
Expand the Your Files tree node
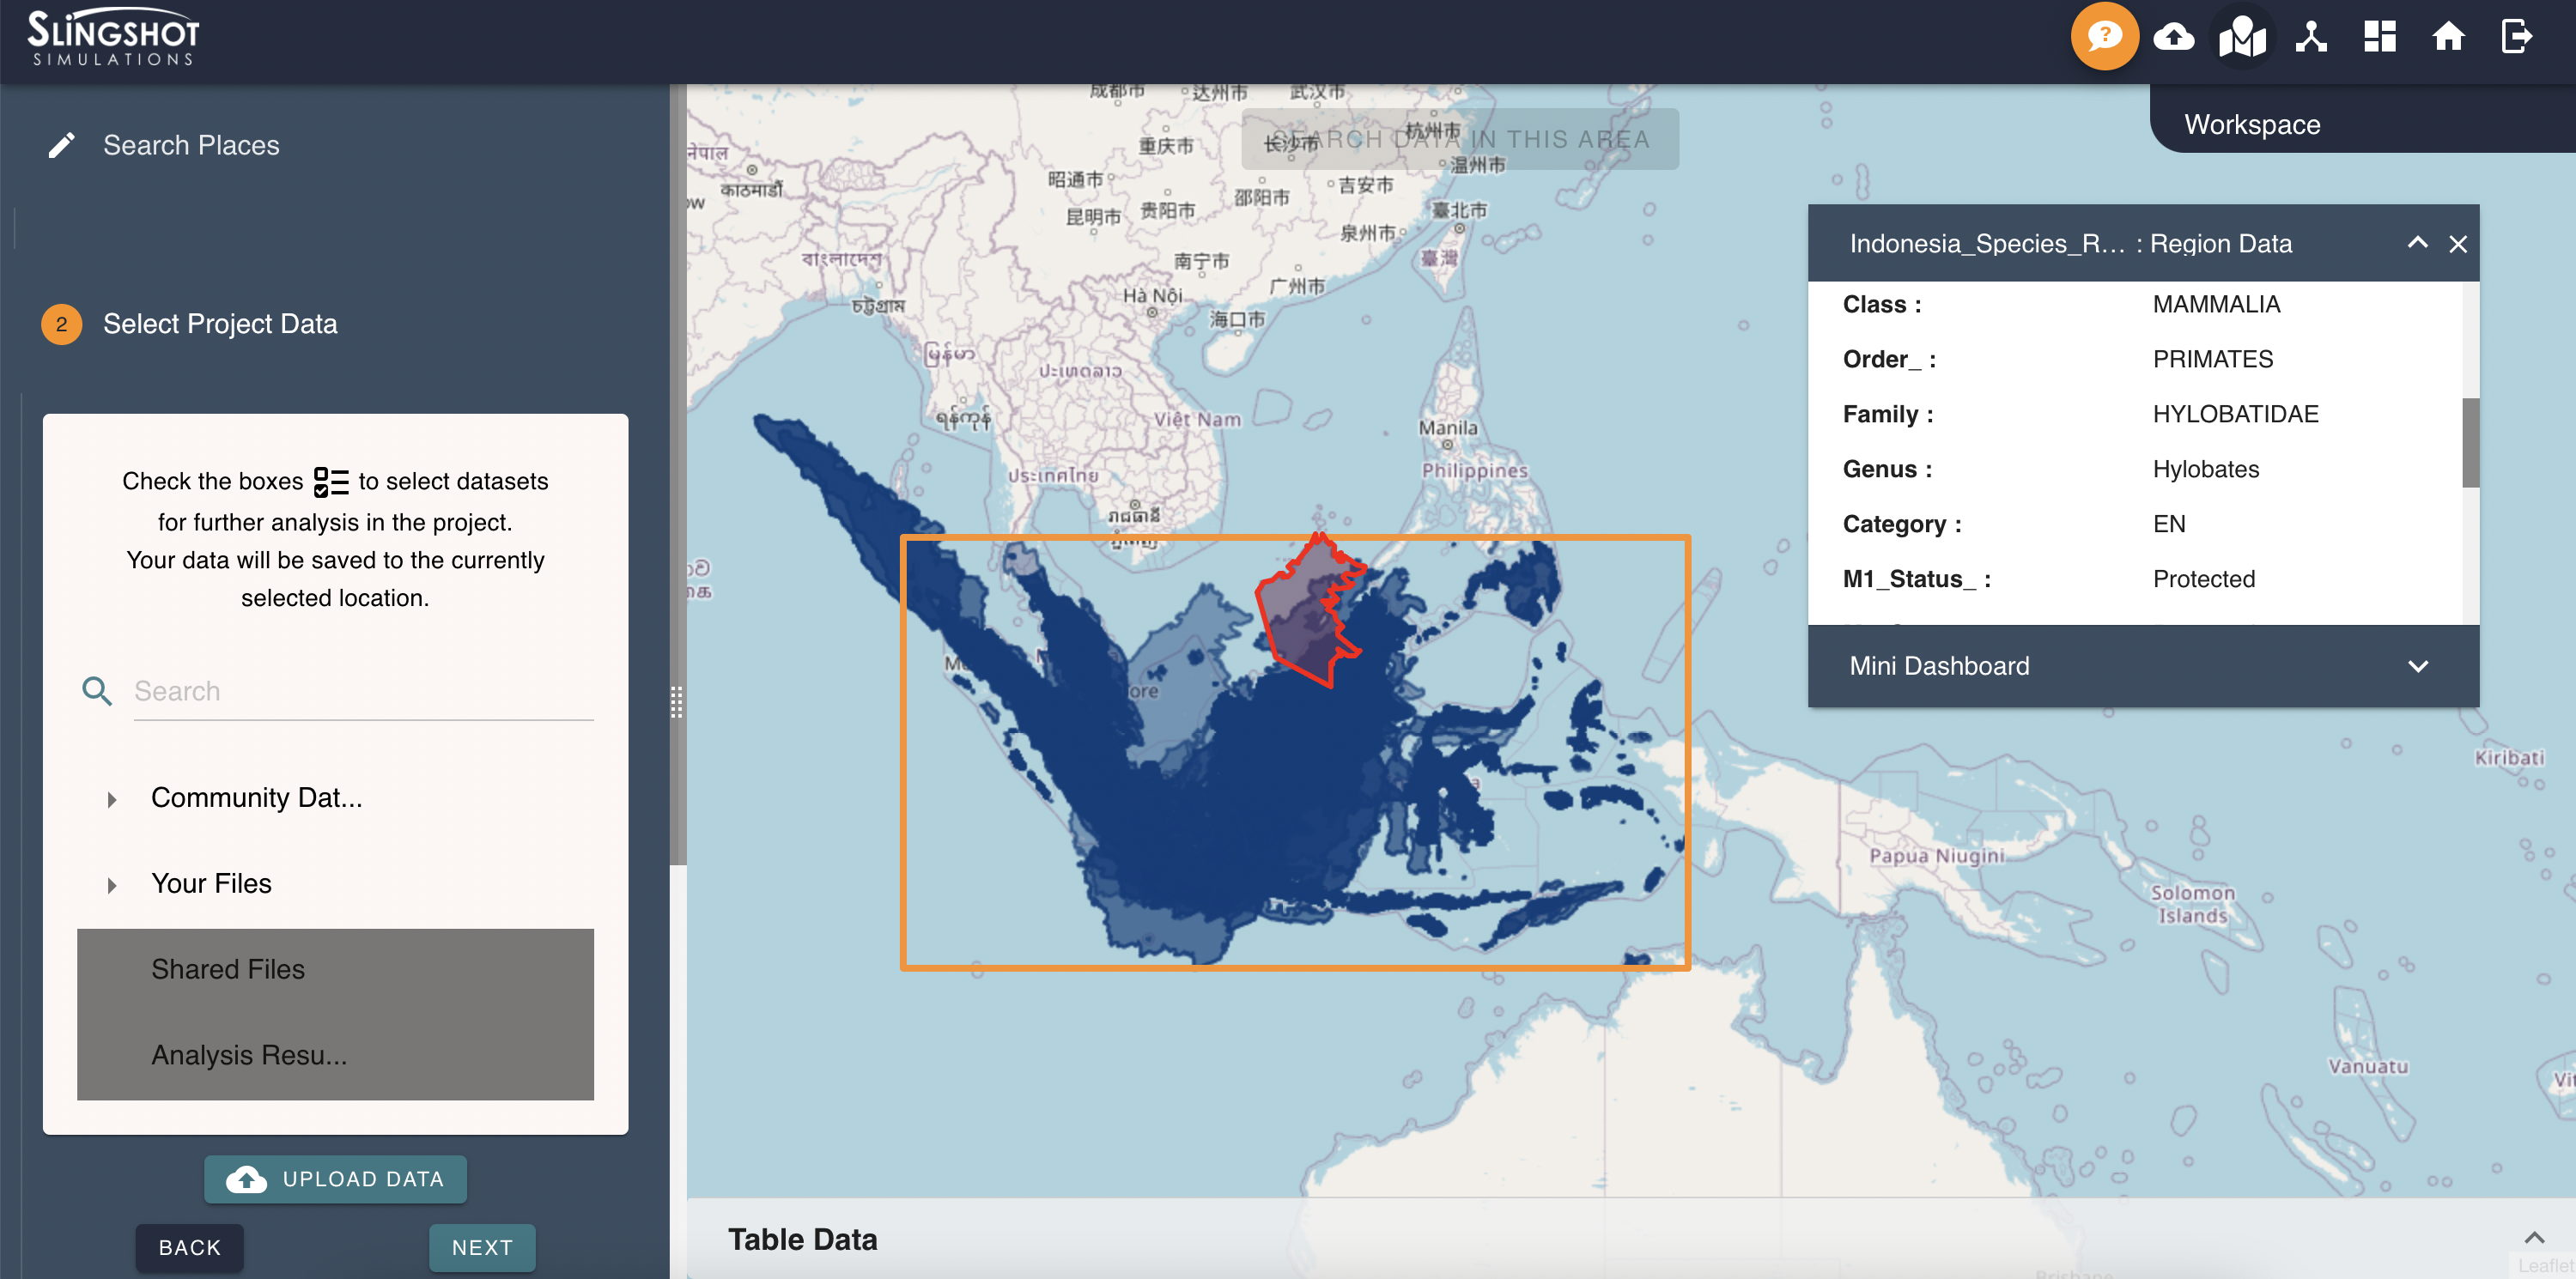pos(112,885)
